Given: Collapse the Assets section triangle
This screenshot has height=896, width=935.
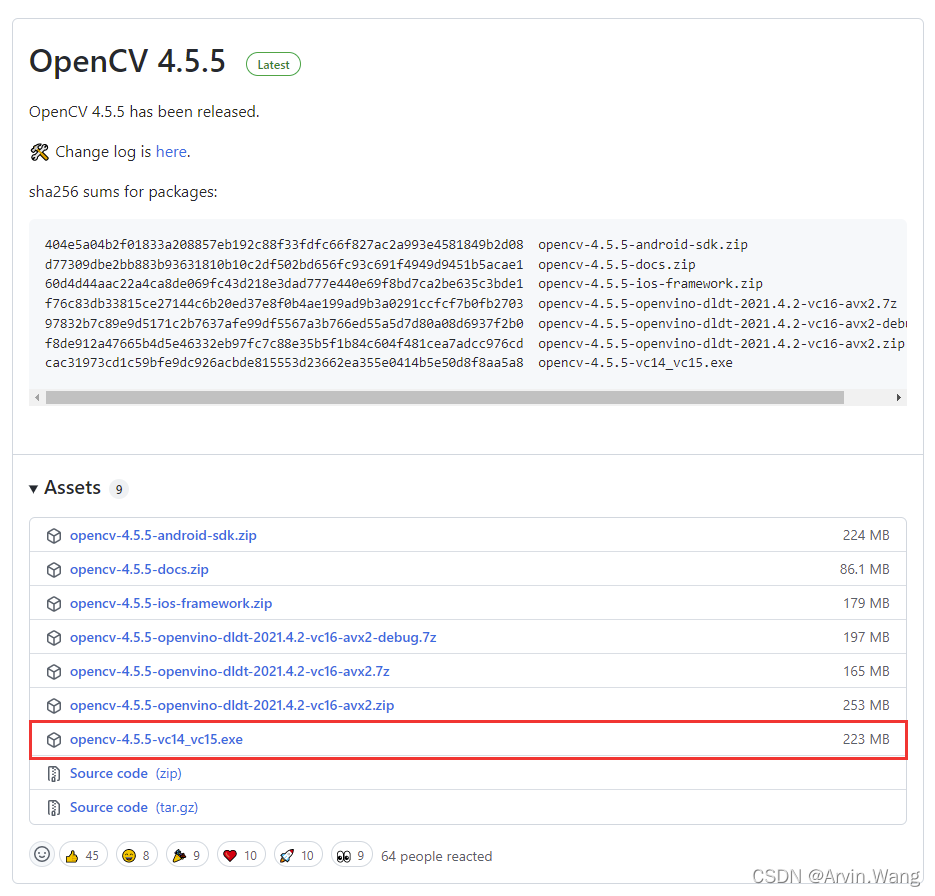Looking at the screenshot, I should 33,489.
